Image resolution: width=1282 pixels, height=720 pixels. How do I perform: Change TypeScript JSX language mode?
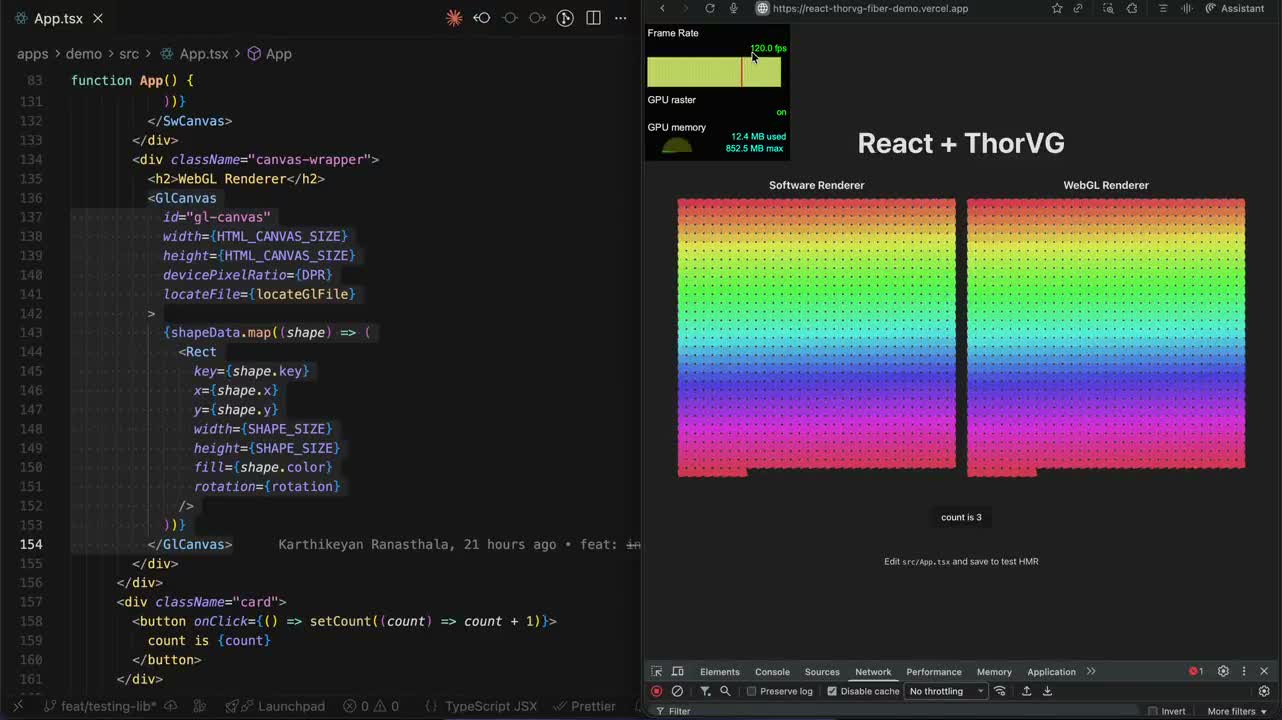[491, 706]
